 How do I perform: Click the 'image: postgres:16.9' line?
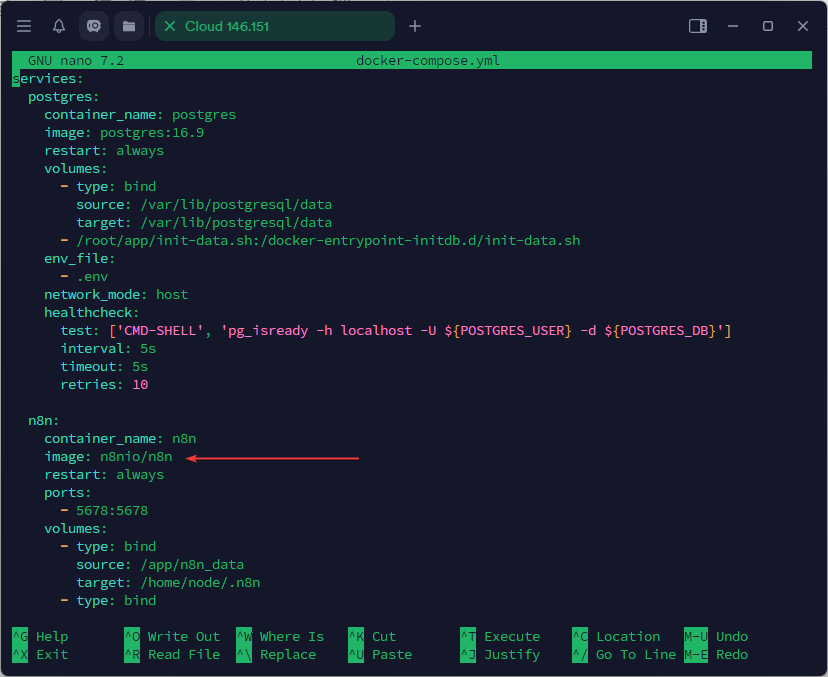tap(124, 133)
